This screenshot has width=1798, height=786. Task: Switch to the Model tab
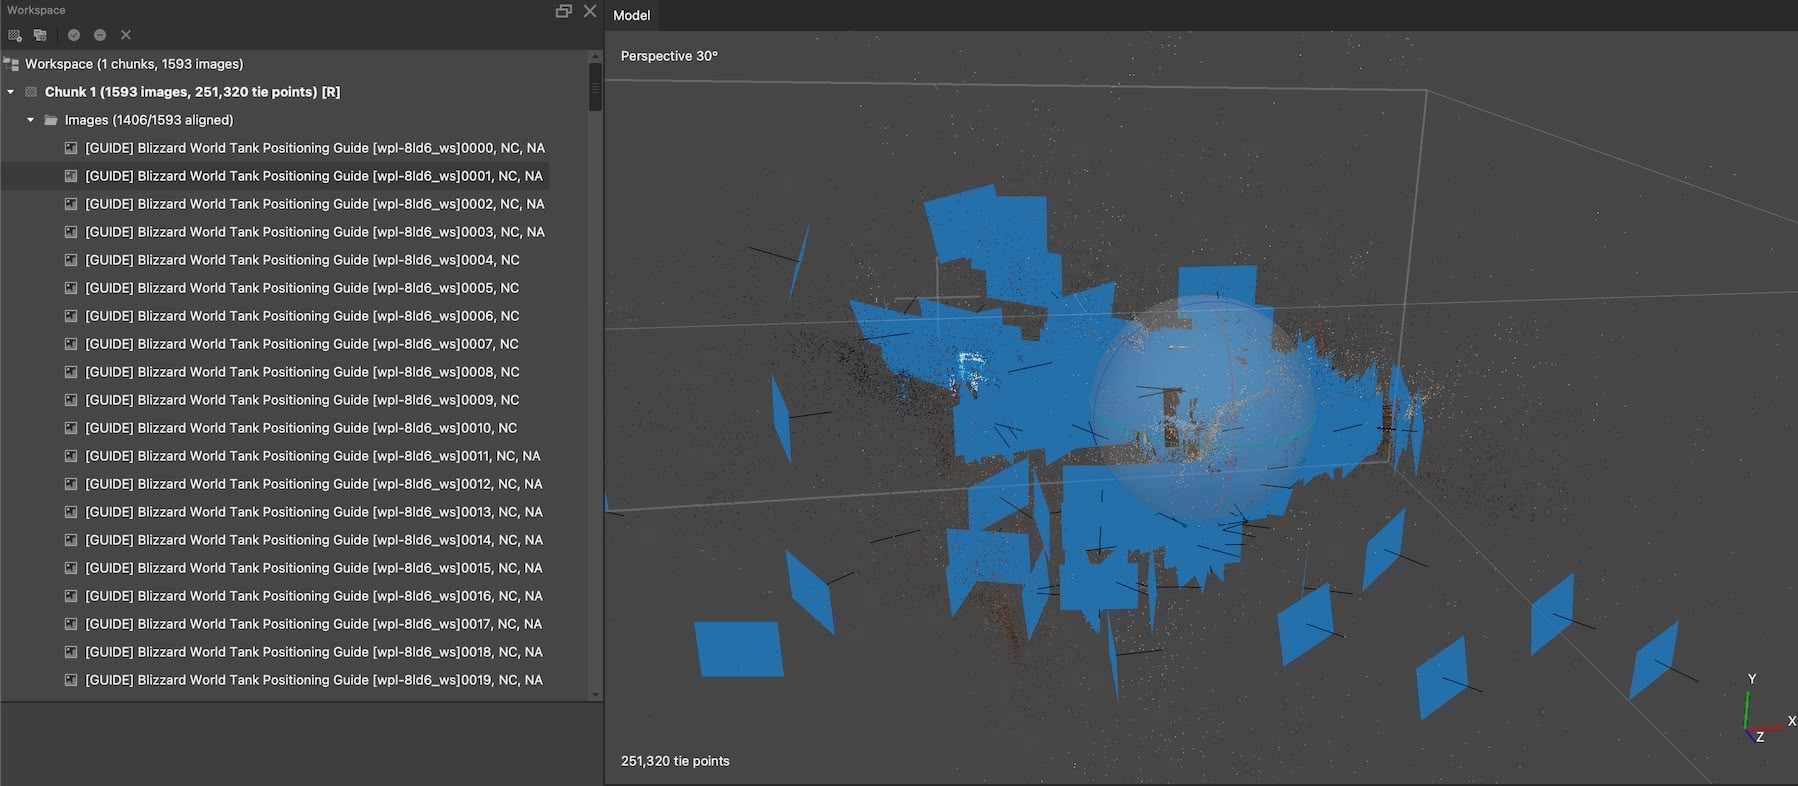tap(631, 15)
